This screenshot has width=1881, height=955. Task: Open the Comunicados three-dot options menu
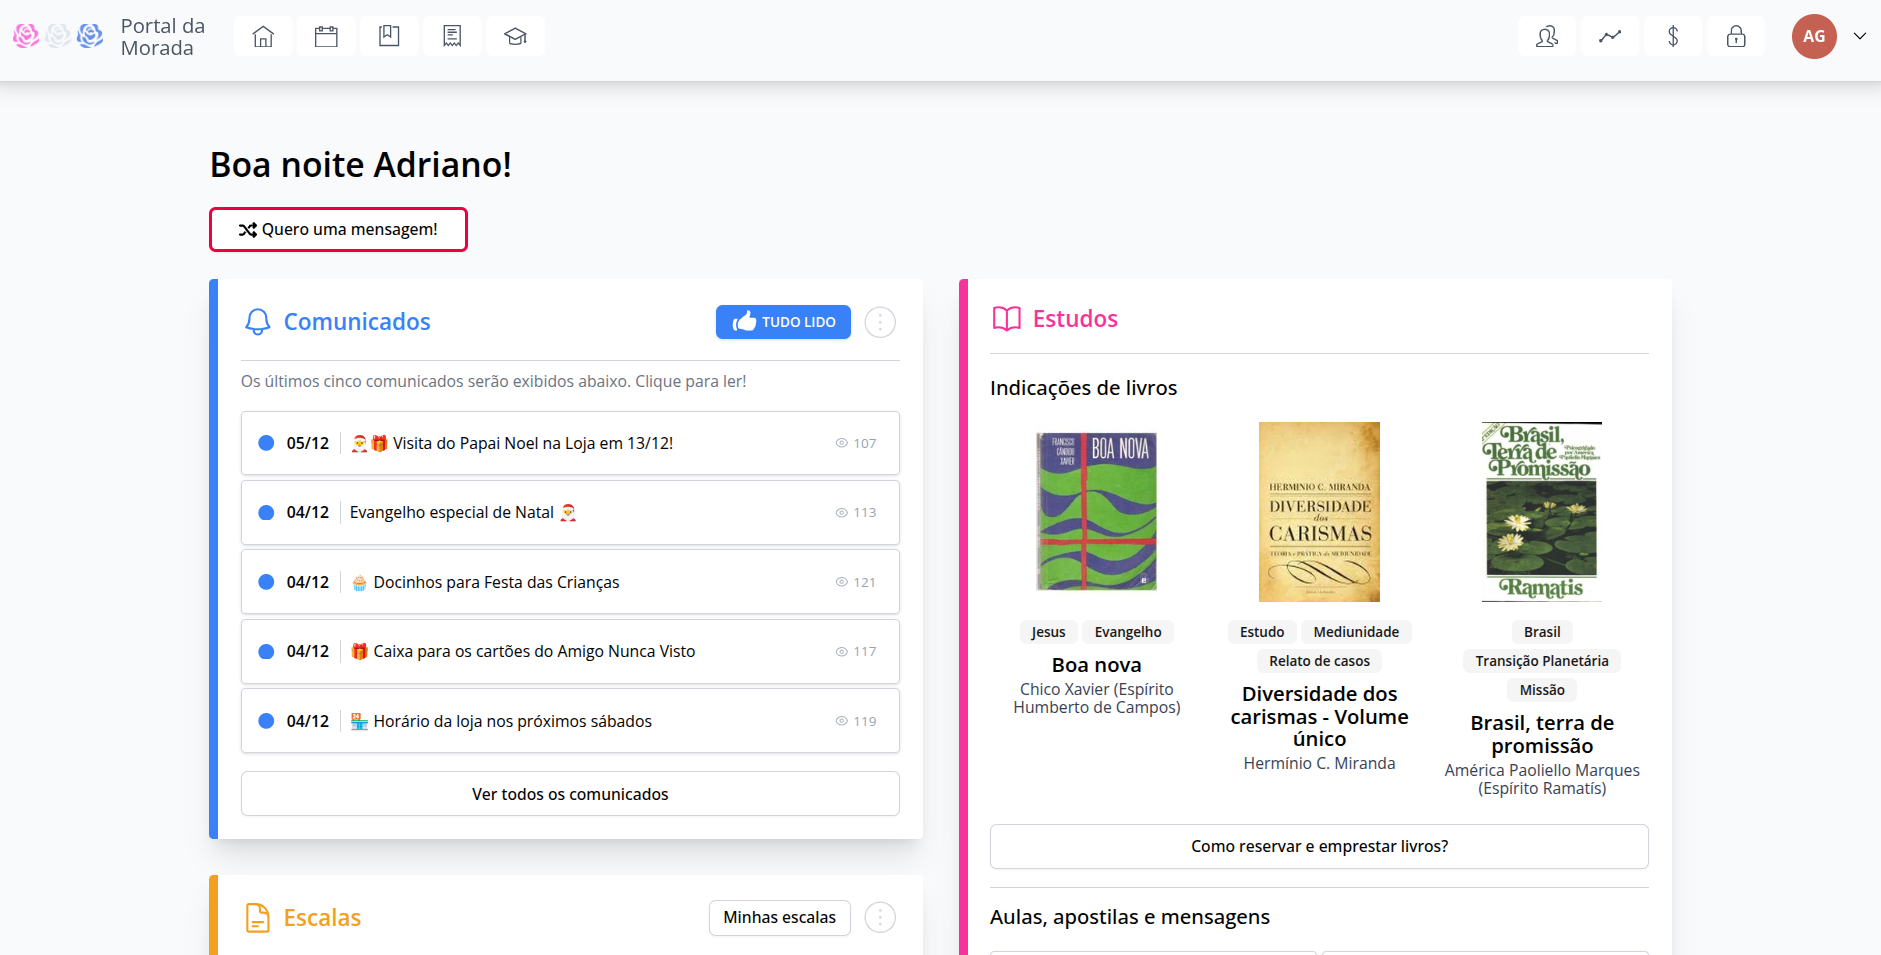click(880, 322)
